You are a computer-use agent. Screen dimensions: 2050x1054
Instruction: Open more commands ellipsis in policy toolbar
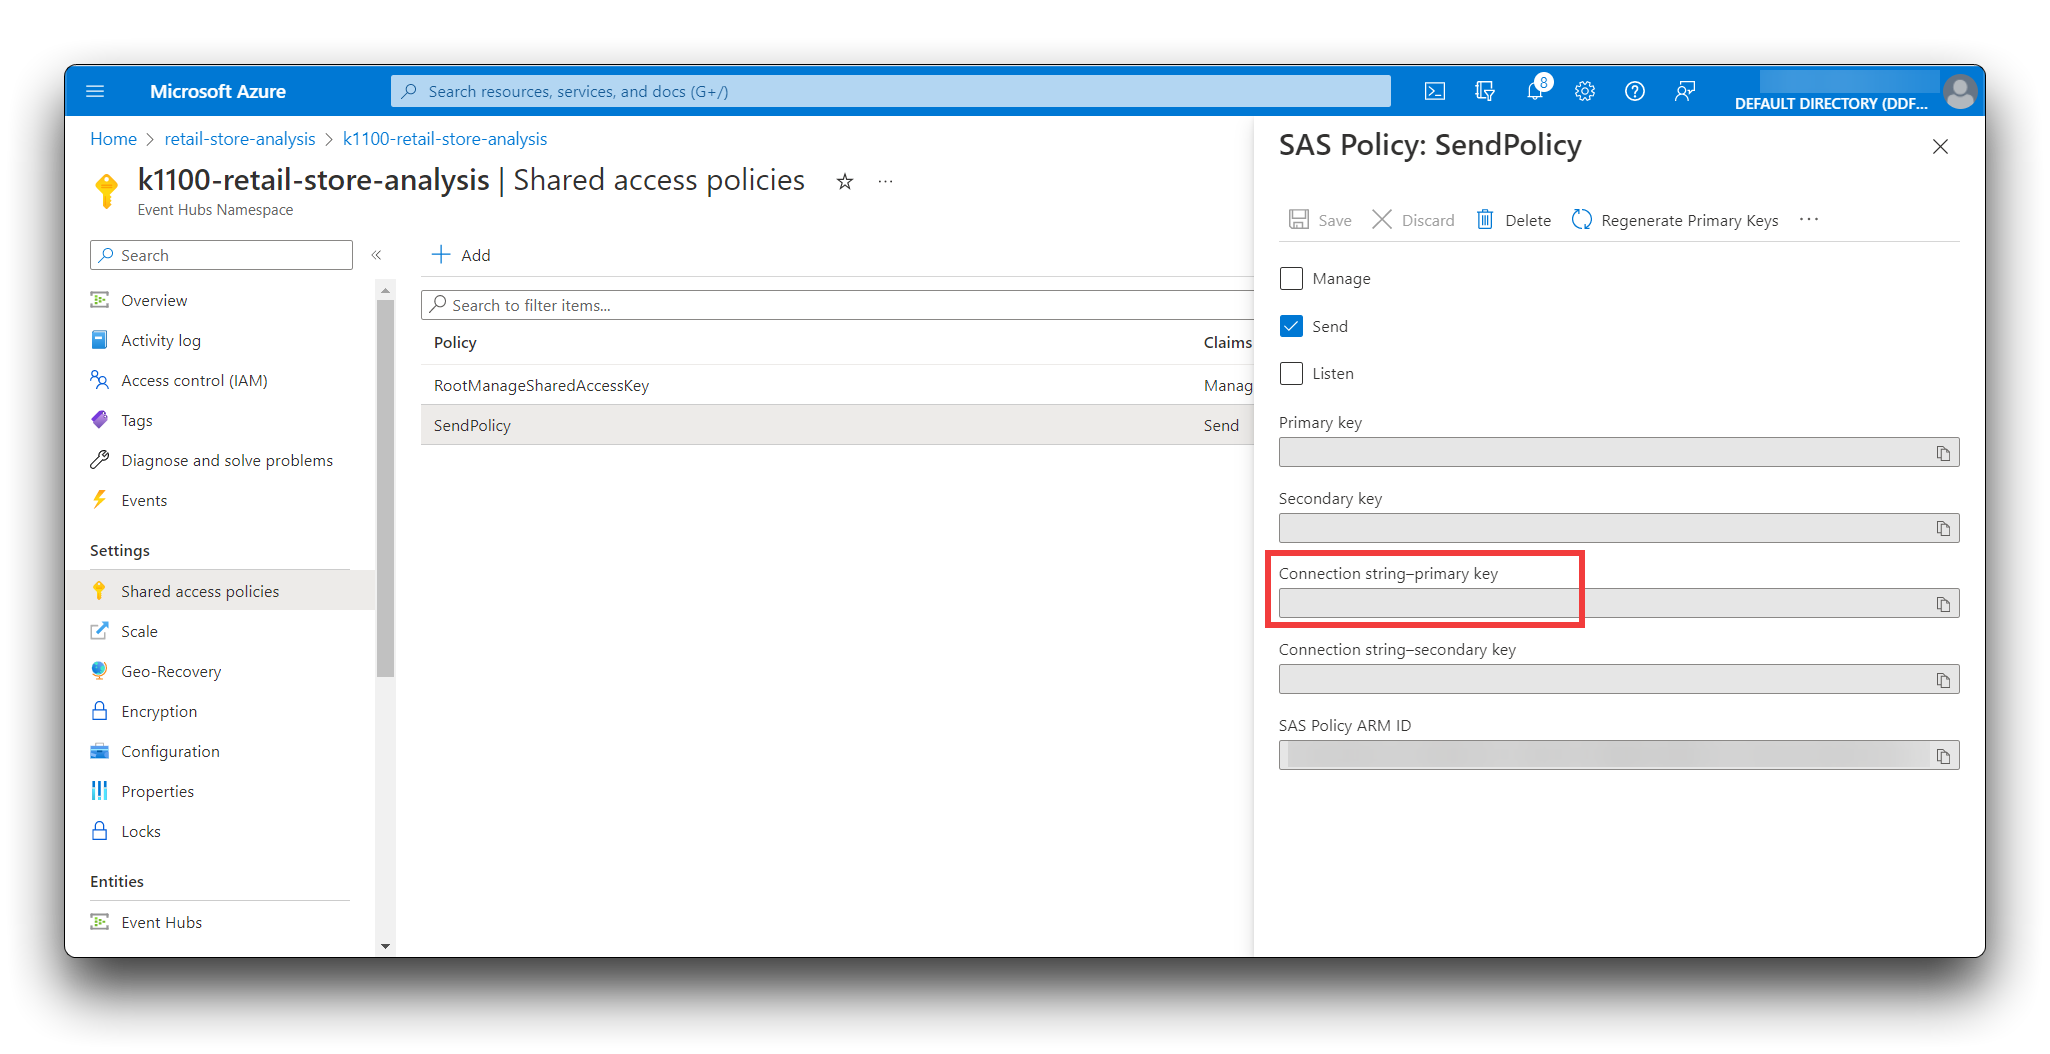pos(1809,219)
